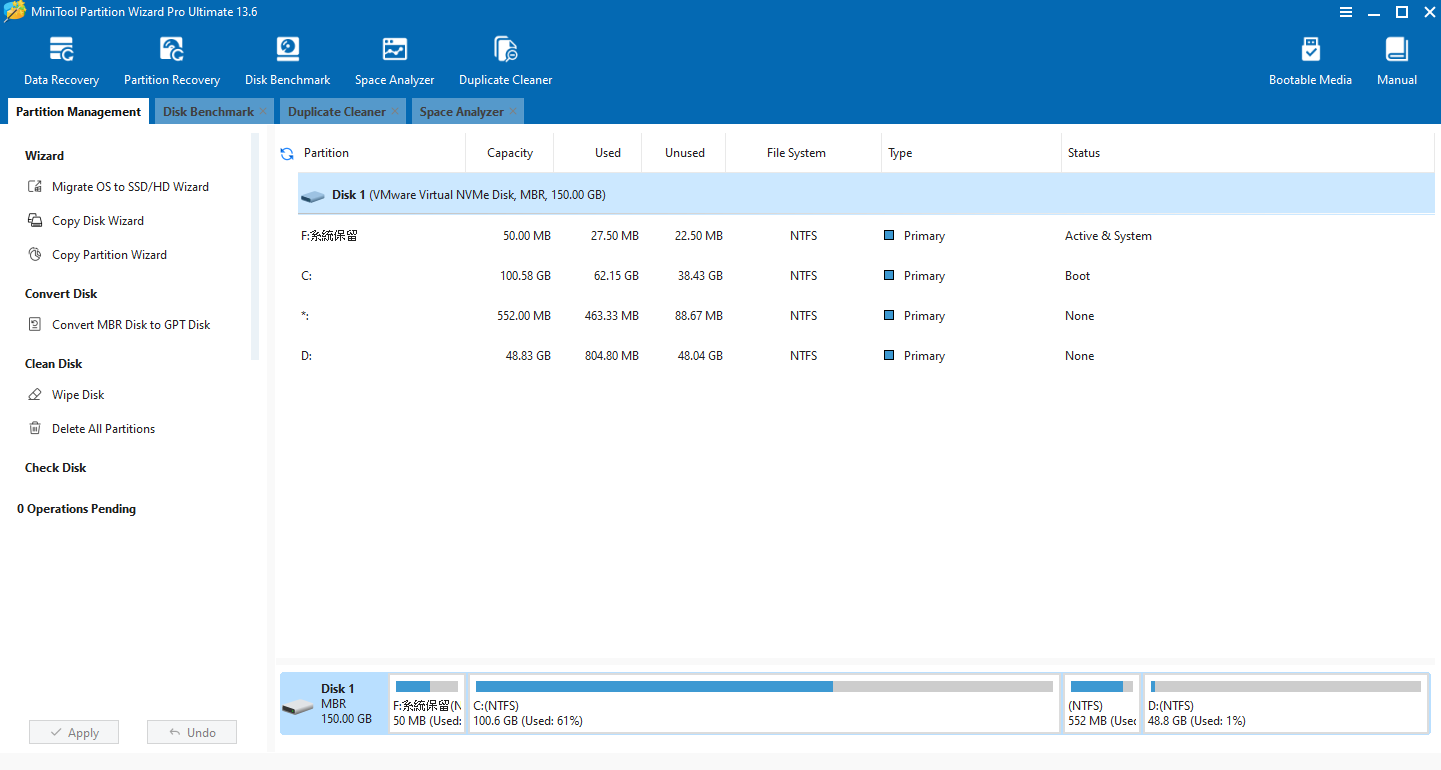This screenshot has width=1441, height=770.
Task: Select the C: partition row
Action: 866,276
